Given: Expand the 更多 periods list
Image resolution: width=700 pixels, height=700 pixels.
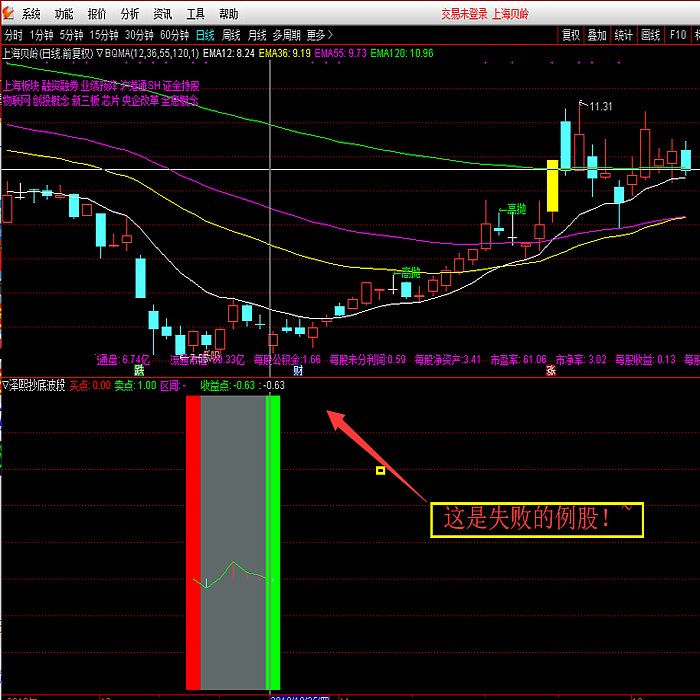Looking at the screenshot, I should click(x=320, y=35).
